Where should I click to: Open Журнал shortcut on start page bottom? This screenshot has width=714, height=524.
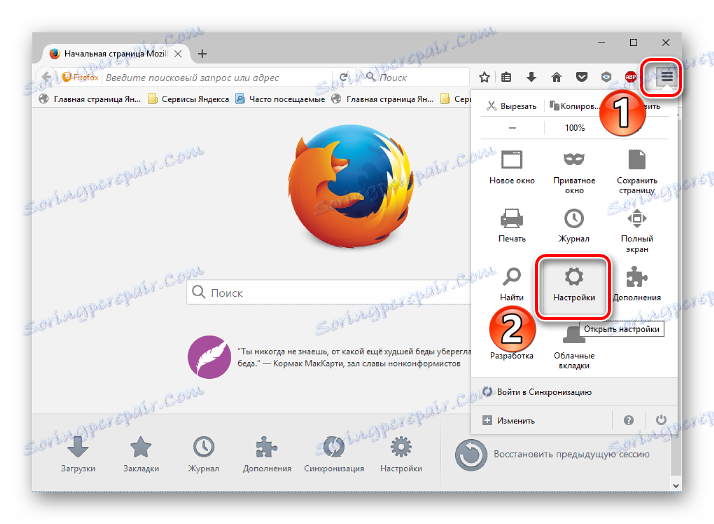204,454
